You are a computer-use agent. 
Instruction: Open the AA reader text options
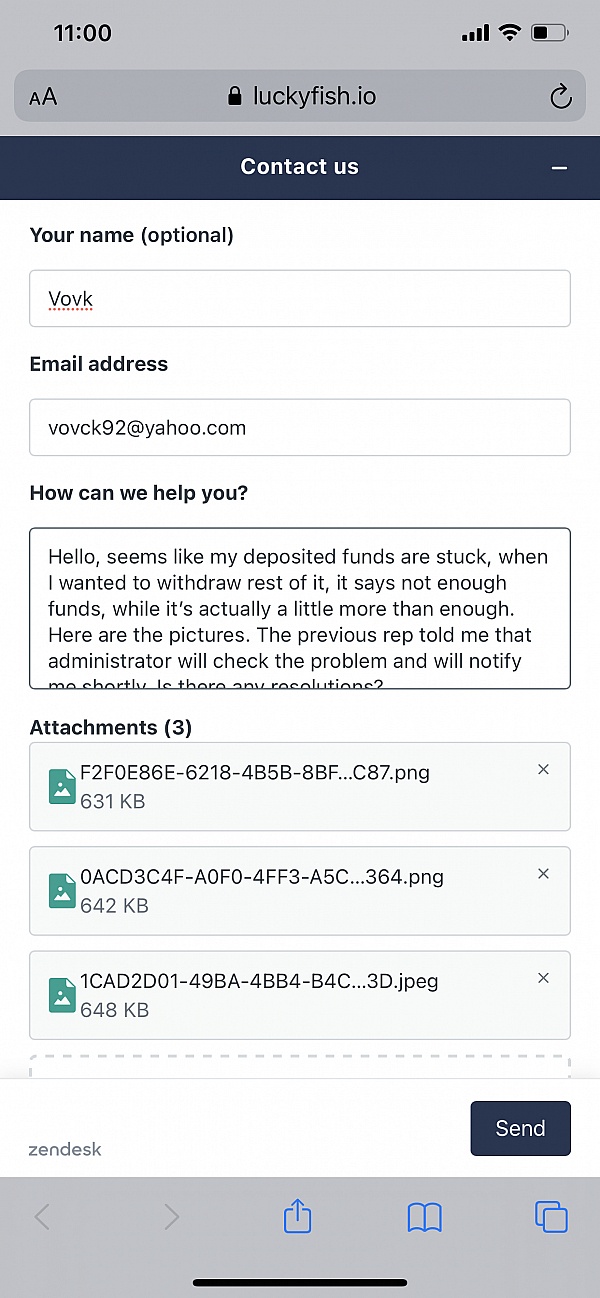pyautogui.click(x=43, y=97)
